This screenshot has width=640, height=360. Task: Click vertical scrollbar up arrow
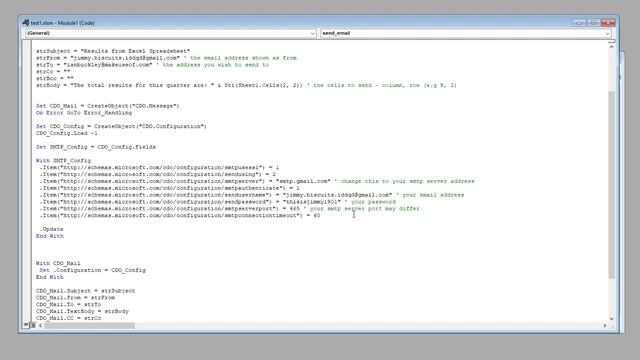coord(611,47)
